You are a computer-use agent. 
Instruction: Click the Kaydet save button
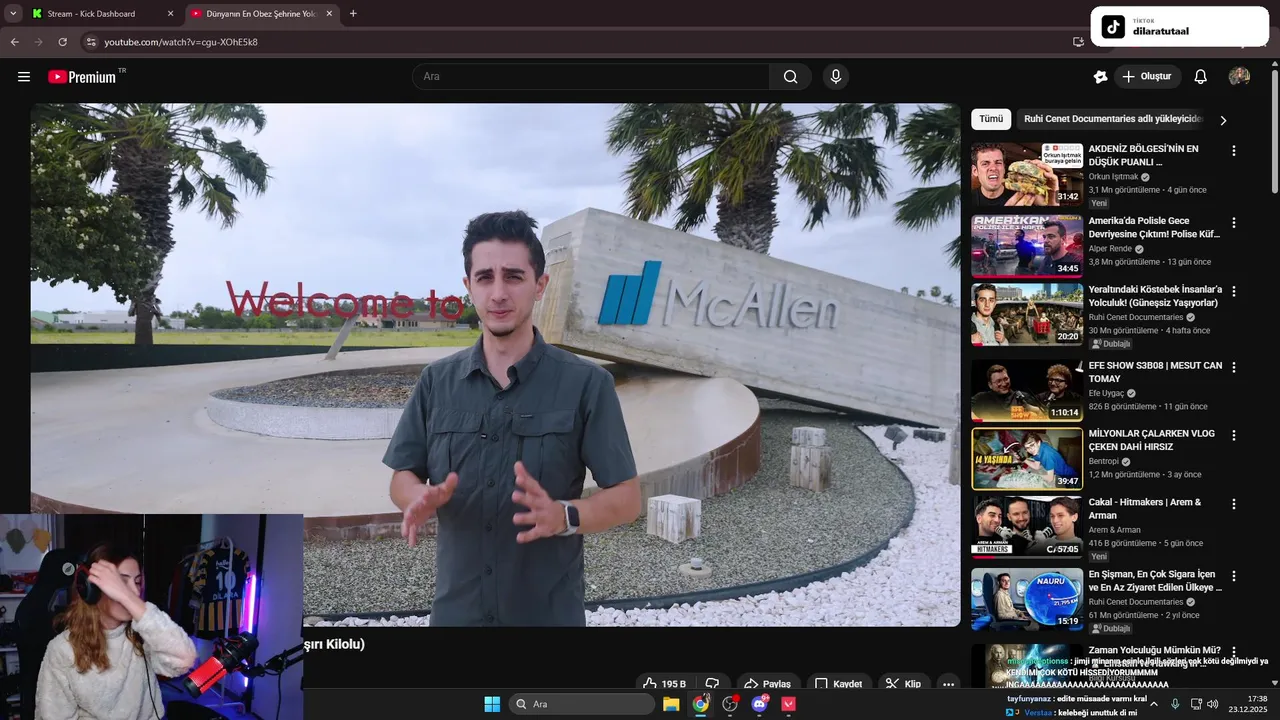coord(838,684)
